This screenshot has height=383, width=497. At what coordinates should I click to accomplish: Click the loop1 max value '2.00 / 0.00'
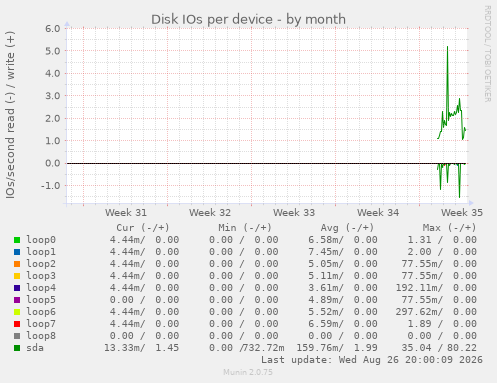tap(442, 252)
